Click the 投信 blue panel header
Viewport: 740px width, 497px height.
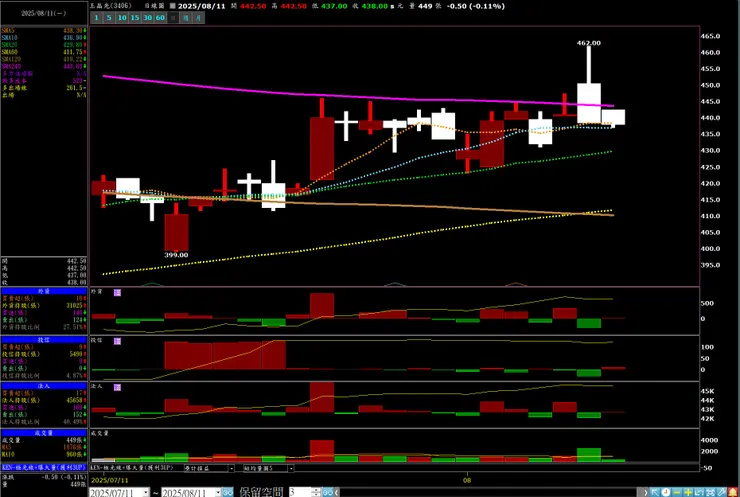44,339
